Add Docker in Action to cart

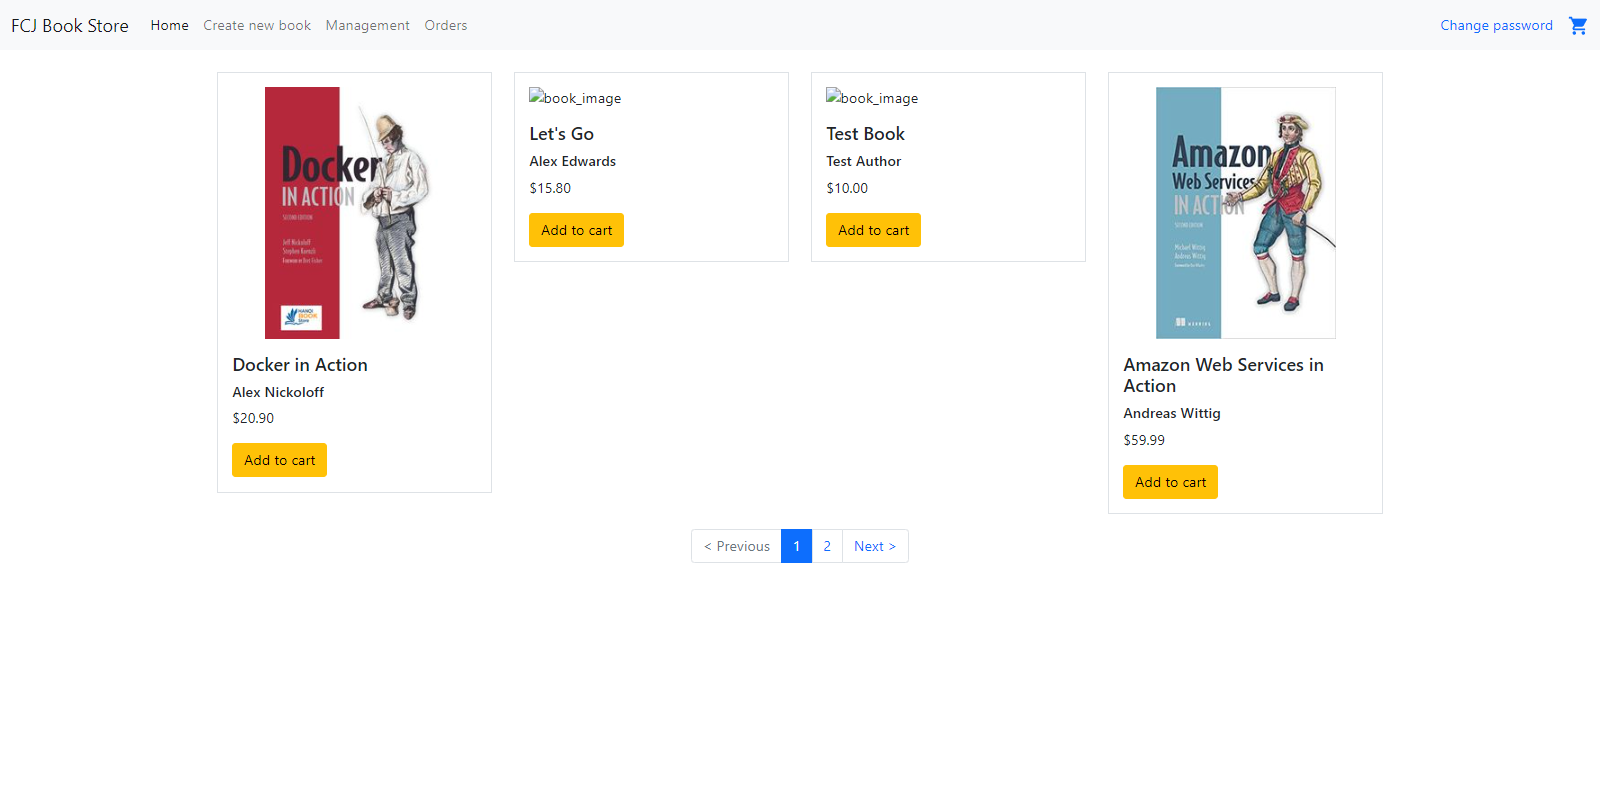tap(279, 460)
